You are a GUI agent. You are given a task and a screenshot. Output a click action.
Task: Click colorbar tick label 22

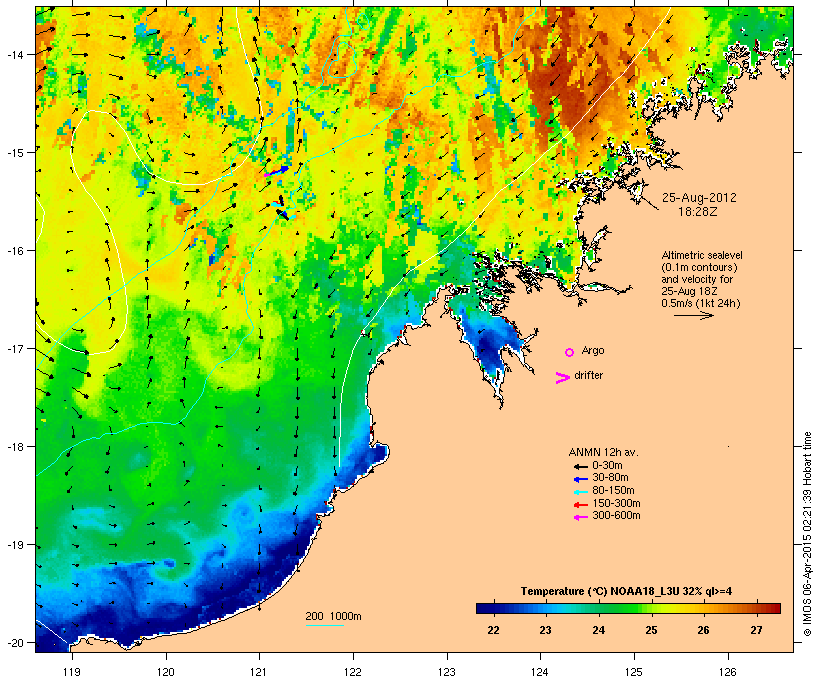[493, 630]
